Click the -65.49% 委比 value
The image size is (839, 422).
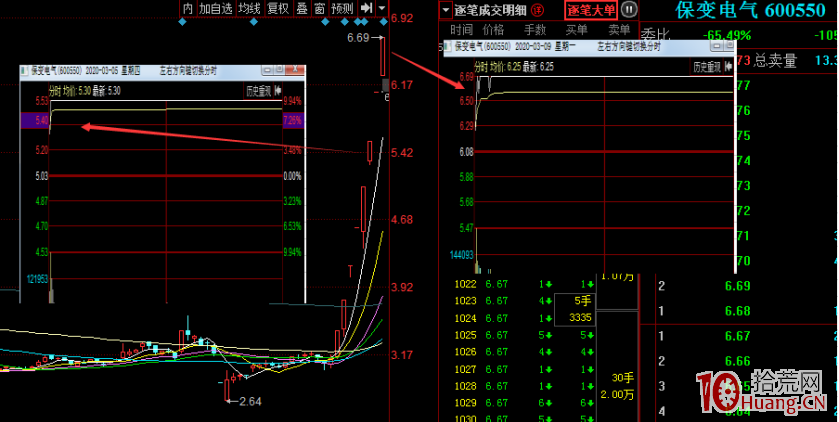tap(727, 36)
